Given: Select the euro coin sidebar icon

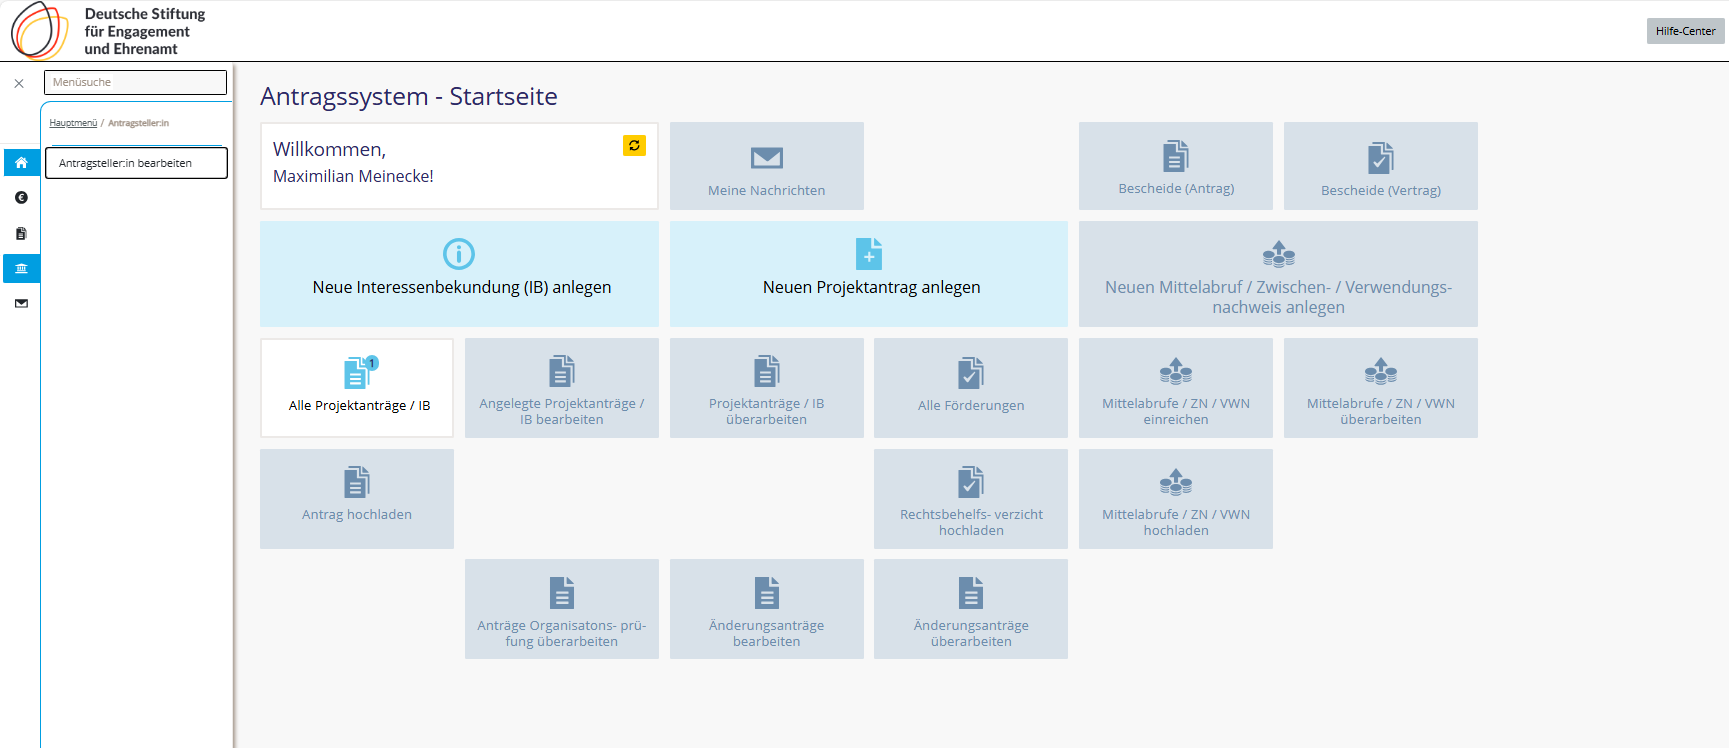Looking at the screenshot, I should pos(21,198).
